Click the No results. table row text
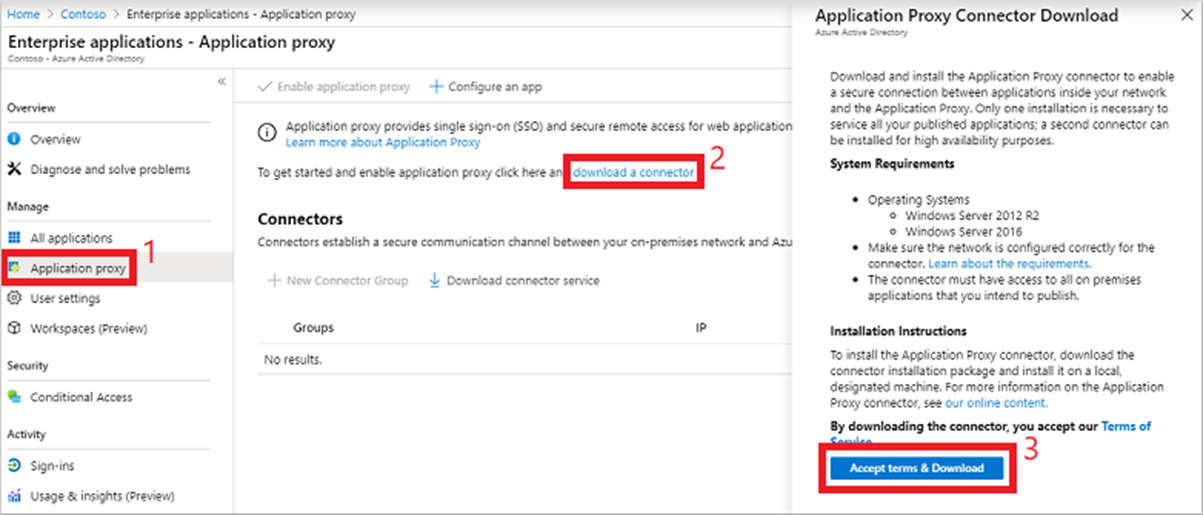This screenshot has height=515, width=1203. [292, 358]
